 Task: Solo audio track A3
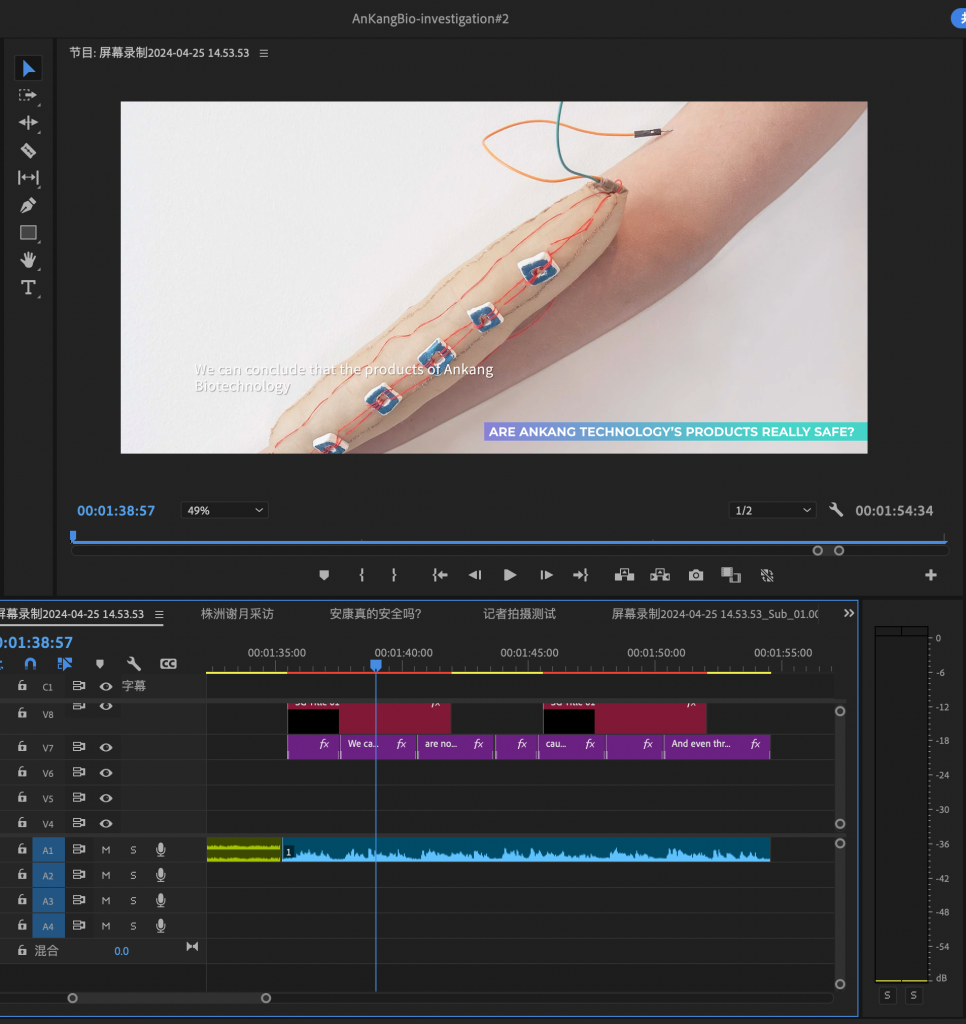pos(133,901)
